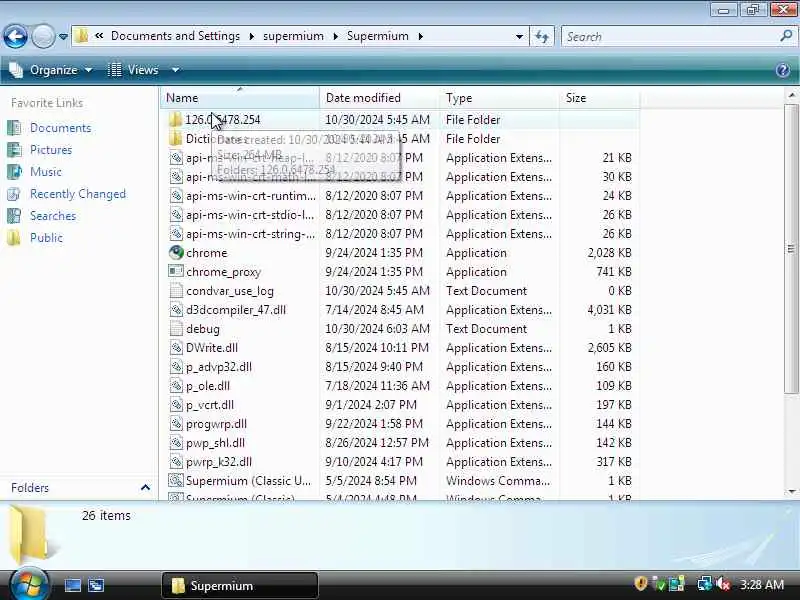Click the Supermium taskbar button

(240, 586)
